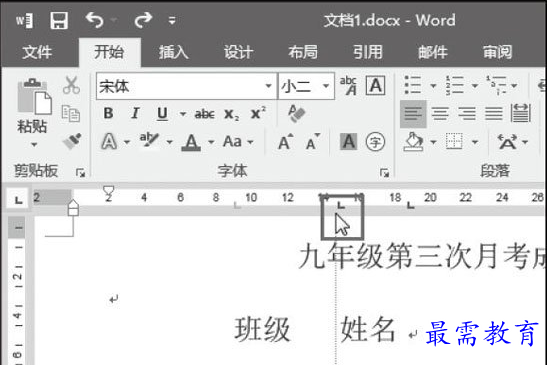Screen dimensions: 547x365
Task: Switch to the 设计 ribbon tab
Action: [238, 52]
